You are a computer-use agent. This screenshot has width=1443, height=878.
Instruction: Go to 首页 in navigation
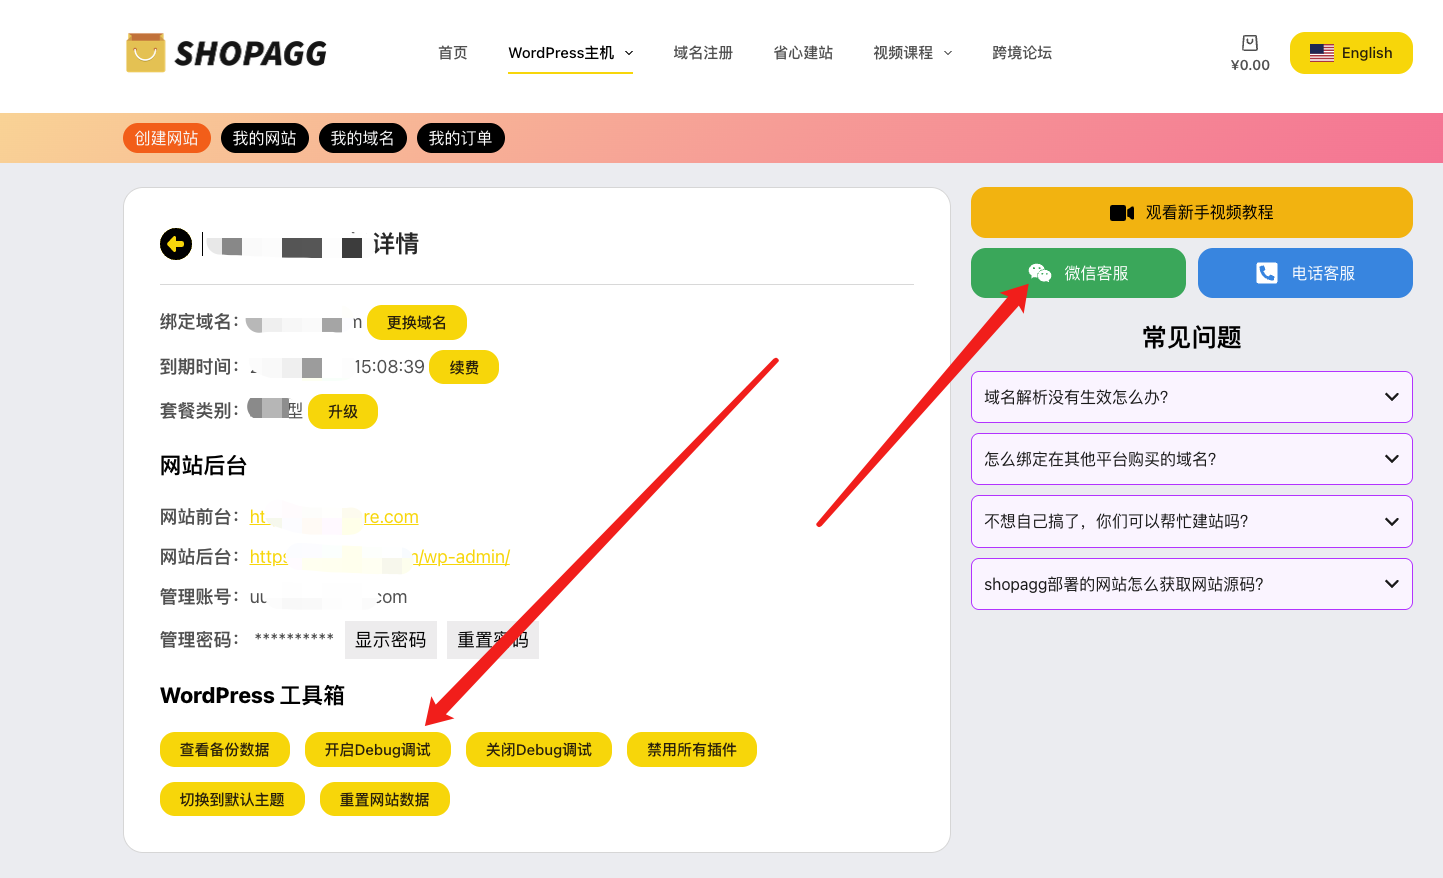pyautogui.click(x=453, y=53)
